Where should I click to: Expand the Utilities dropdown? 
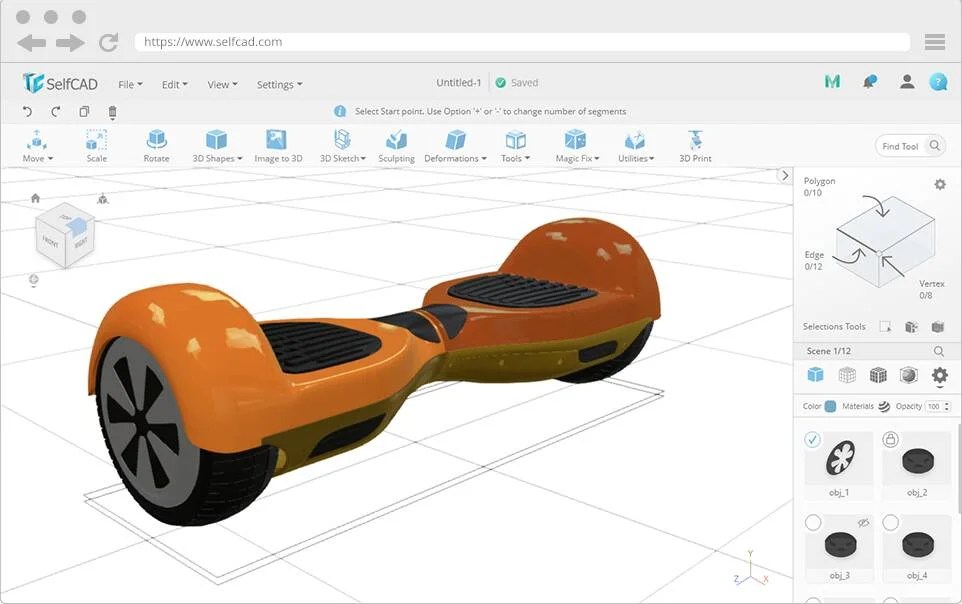click(x=635, y=145)
